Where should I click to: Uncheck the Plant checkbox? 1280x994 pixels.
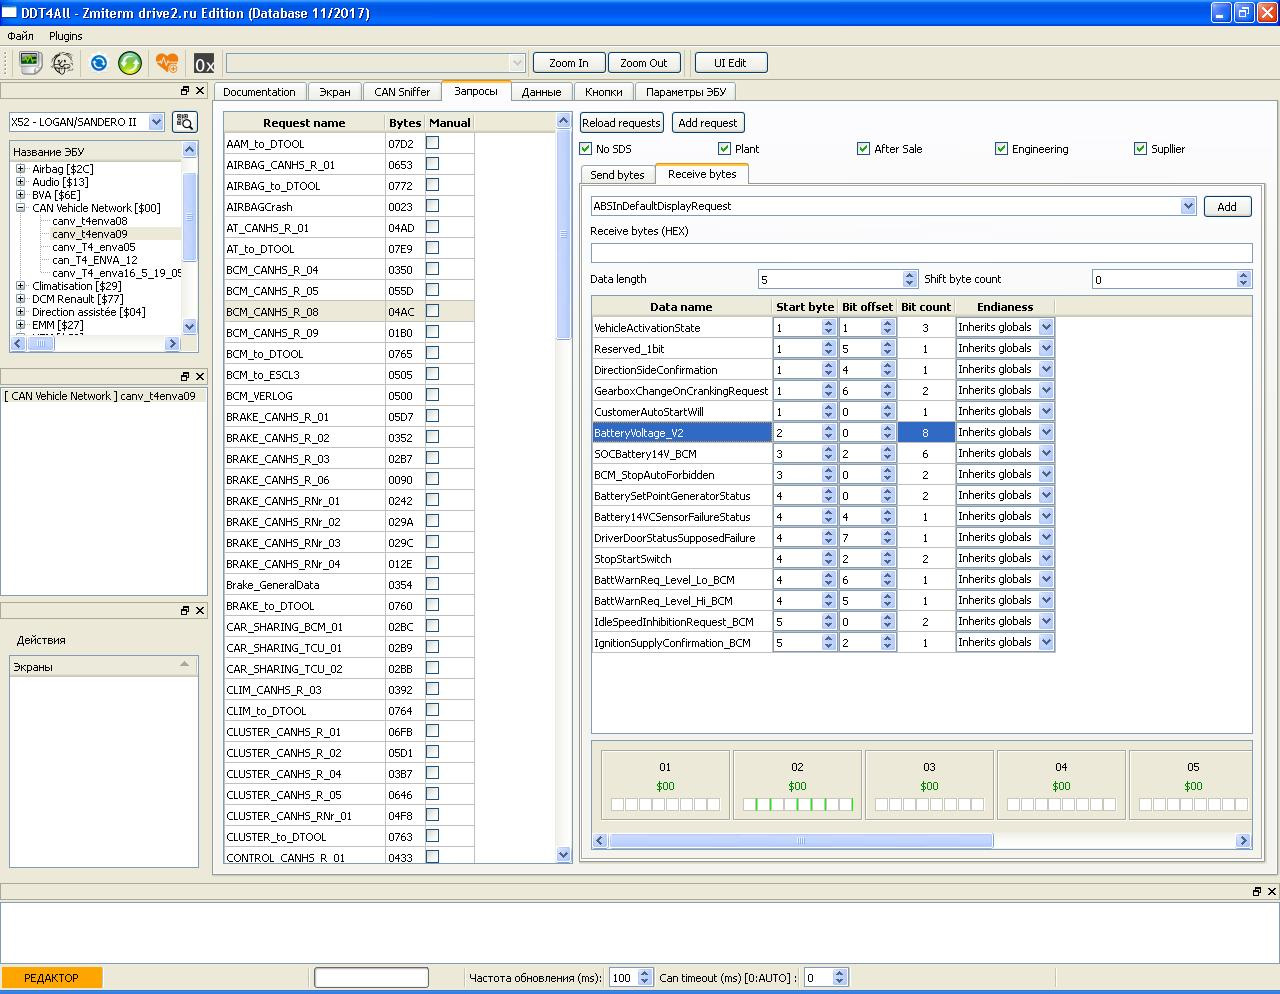[x=724, y=149]
